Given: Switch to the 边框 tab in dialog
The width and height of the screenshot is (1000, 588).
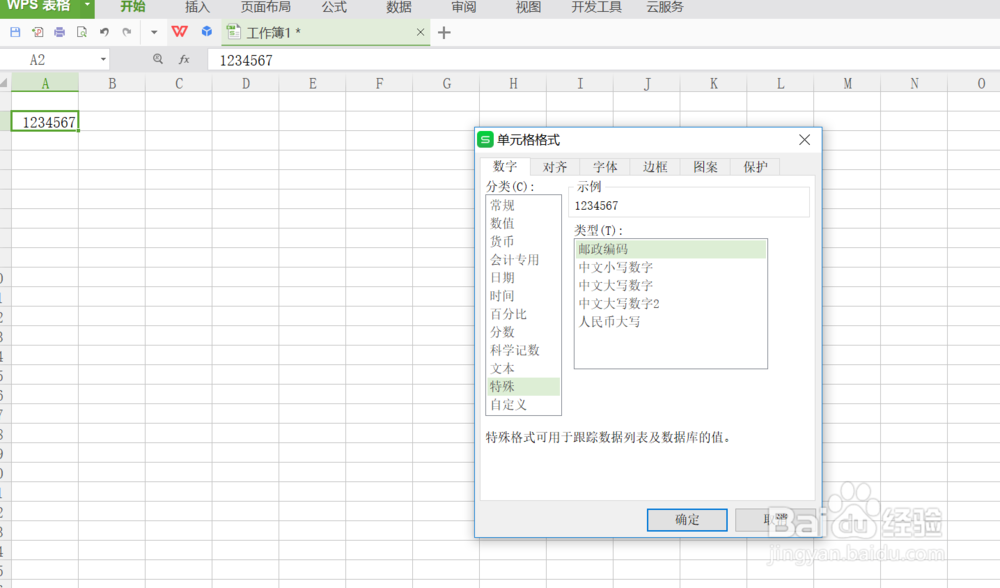Looking at the screenshot, I should [x=655, y=167].
